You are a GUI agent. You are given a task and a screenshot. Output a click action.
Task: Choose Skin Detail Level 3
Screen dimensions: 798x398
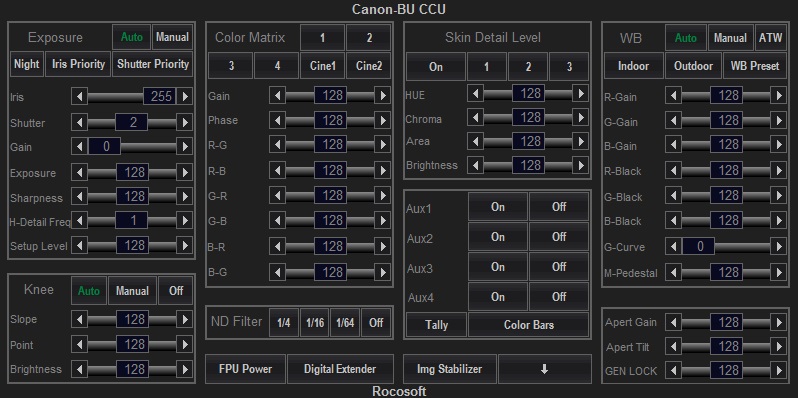point(569,67)
